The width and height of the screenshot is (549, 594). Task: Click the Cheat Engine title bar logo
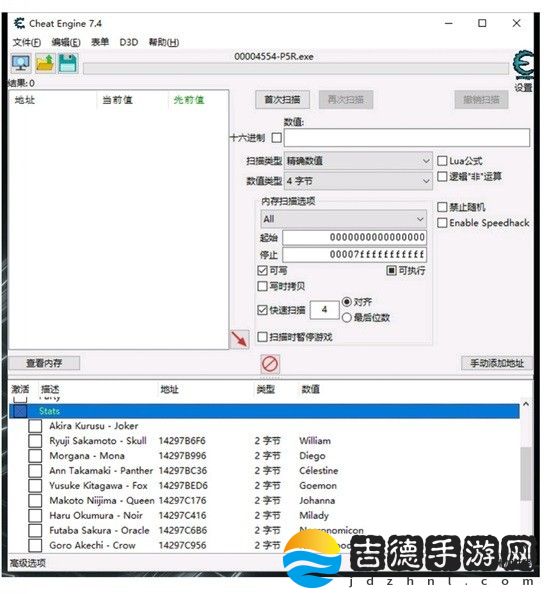(19, 23)
